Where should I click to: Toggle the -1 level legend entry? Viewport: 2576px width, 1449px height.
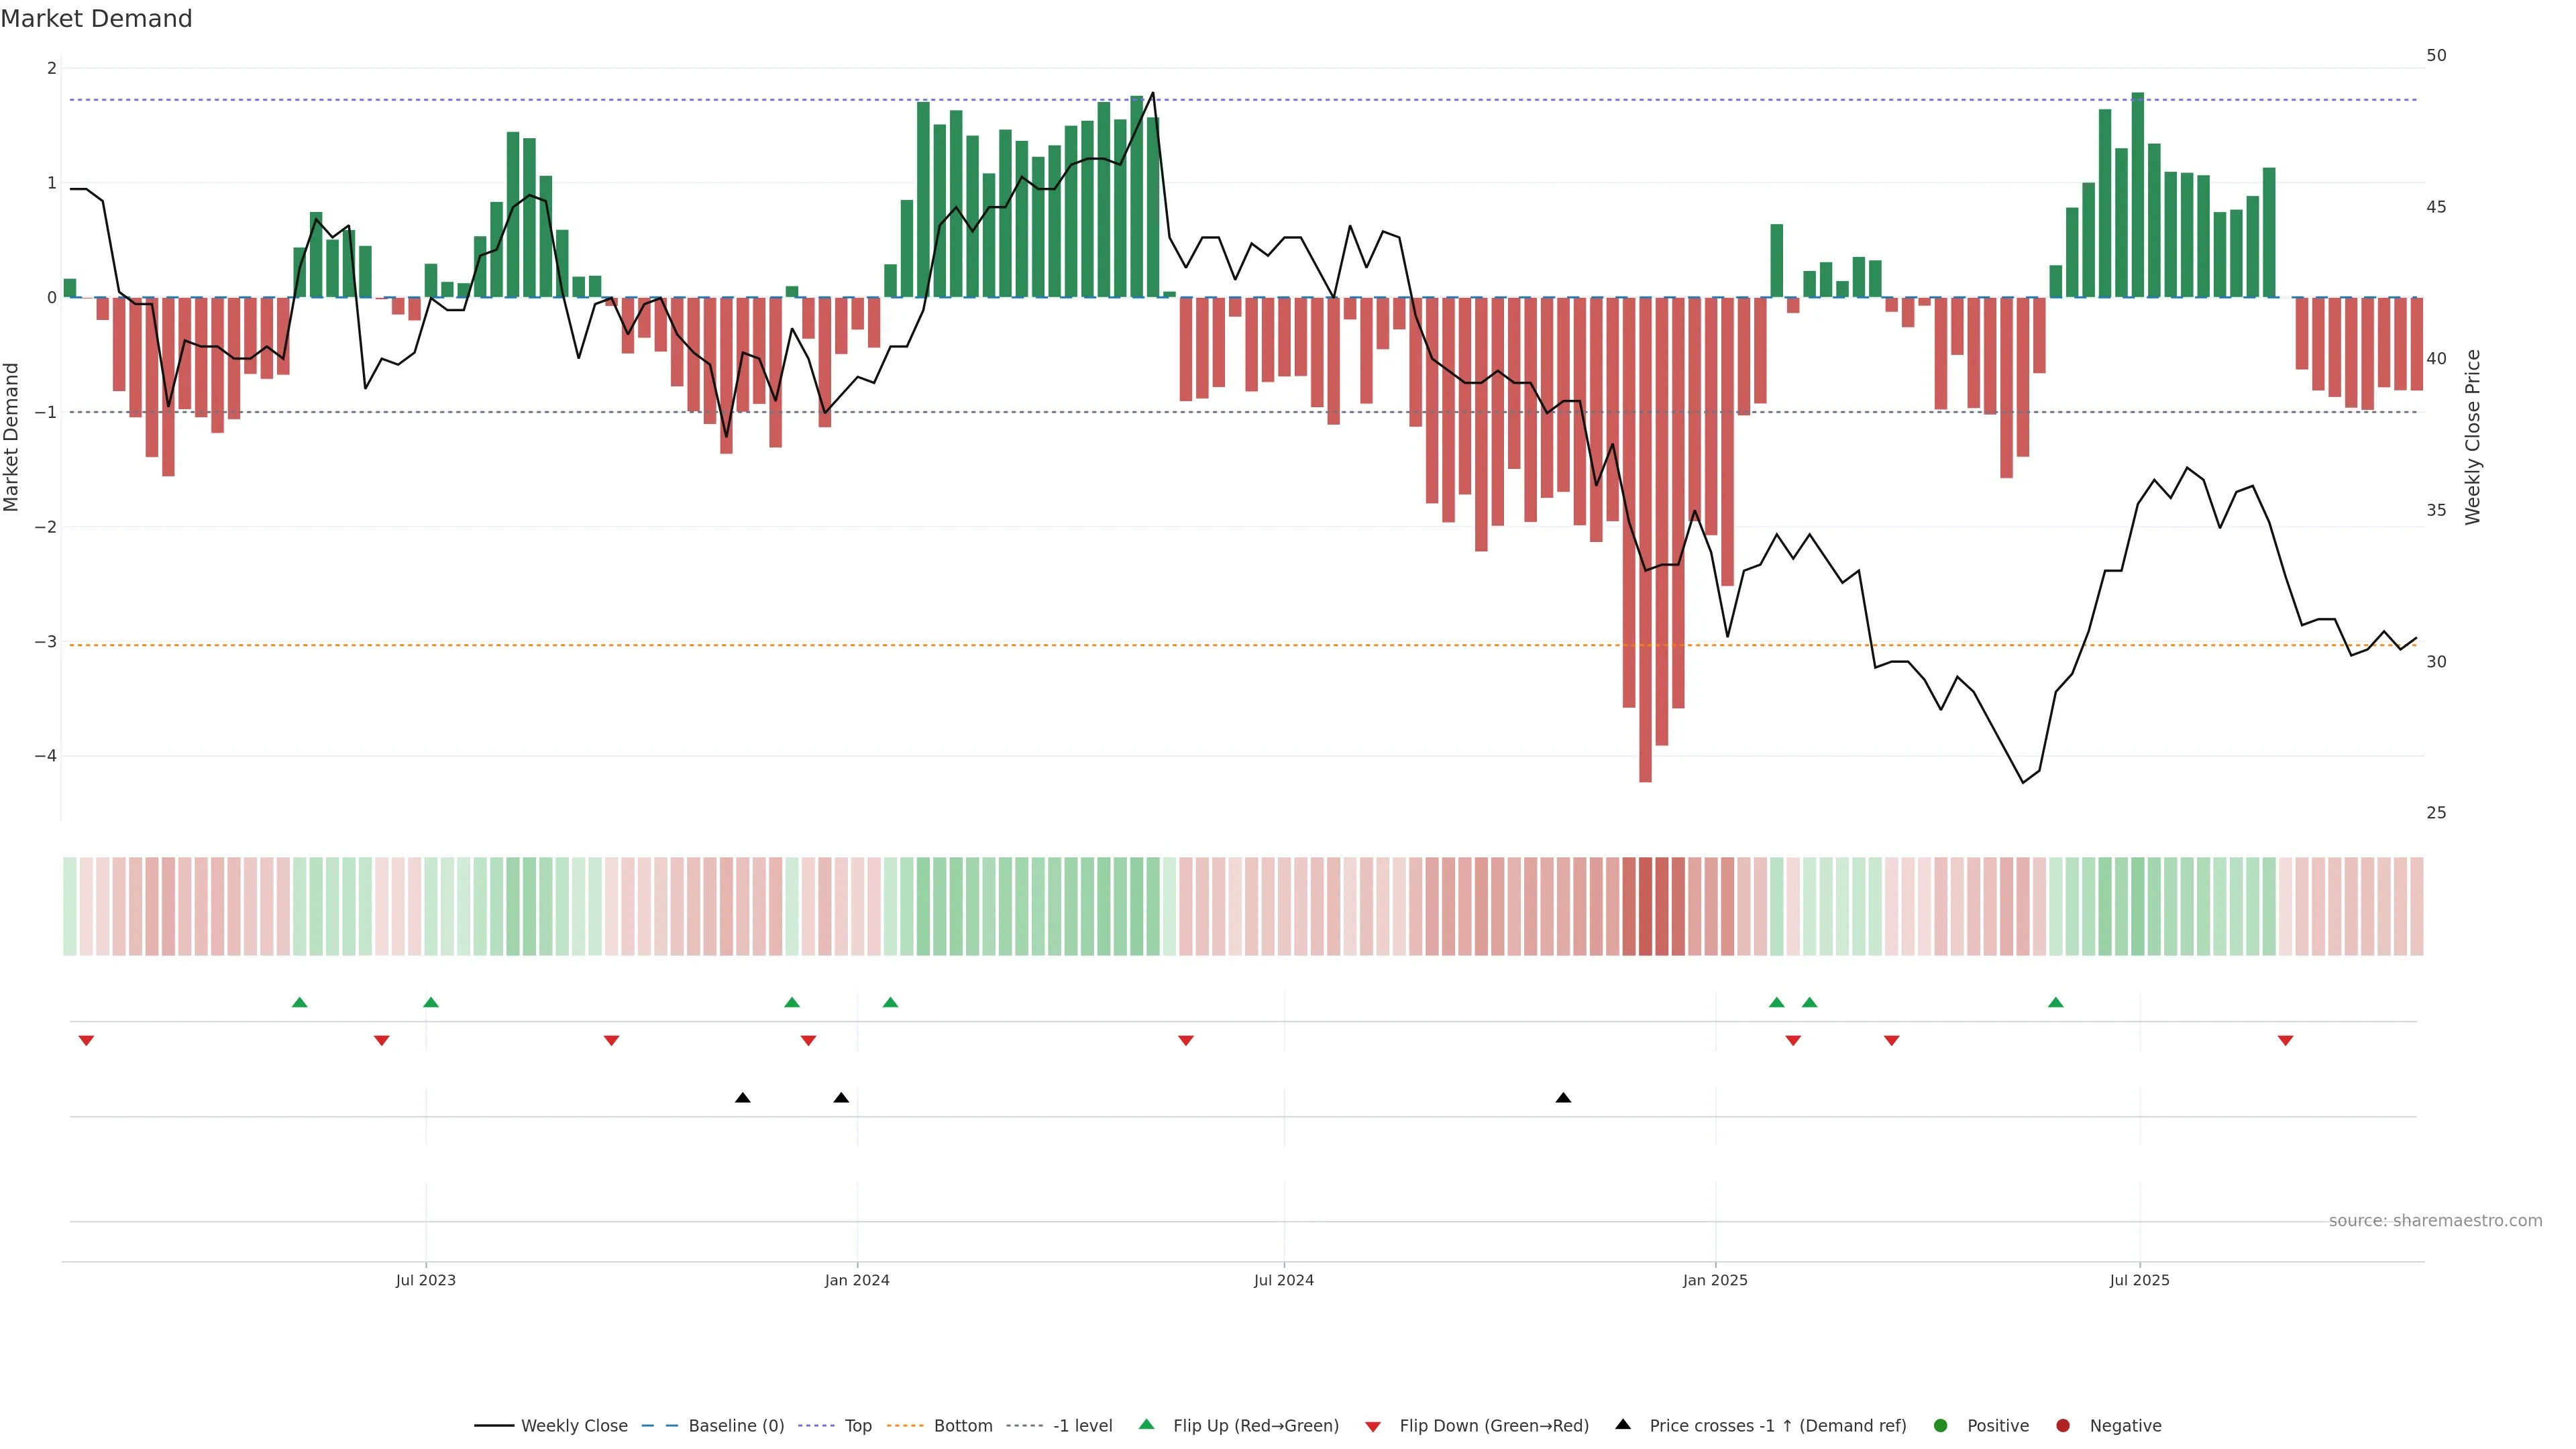(1082, 1425)
